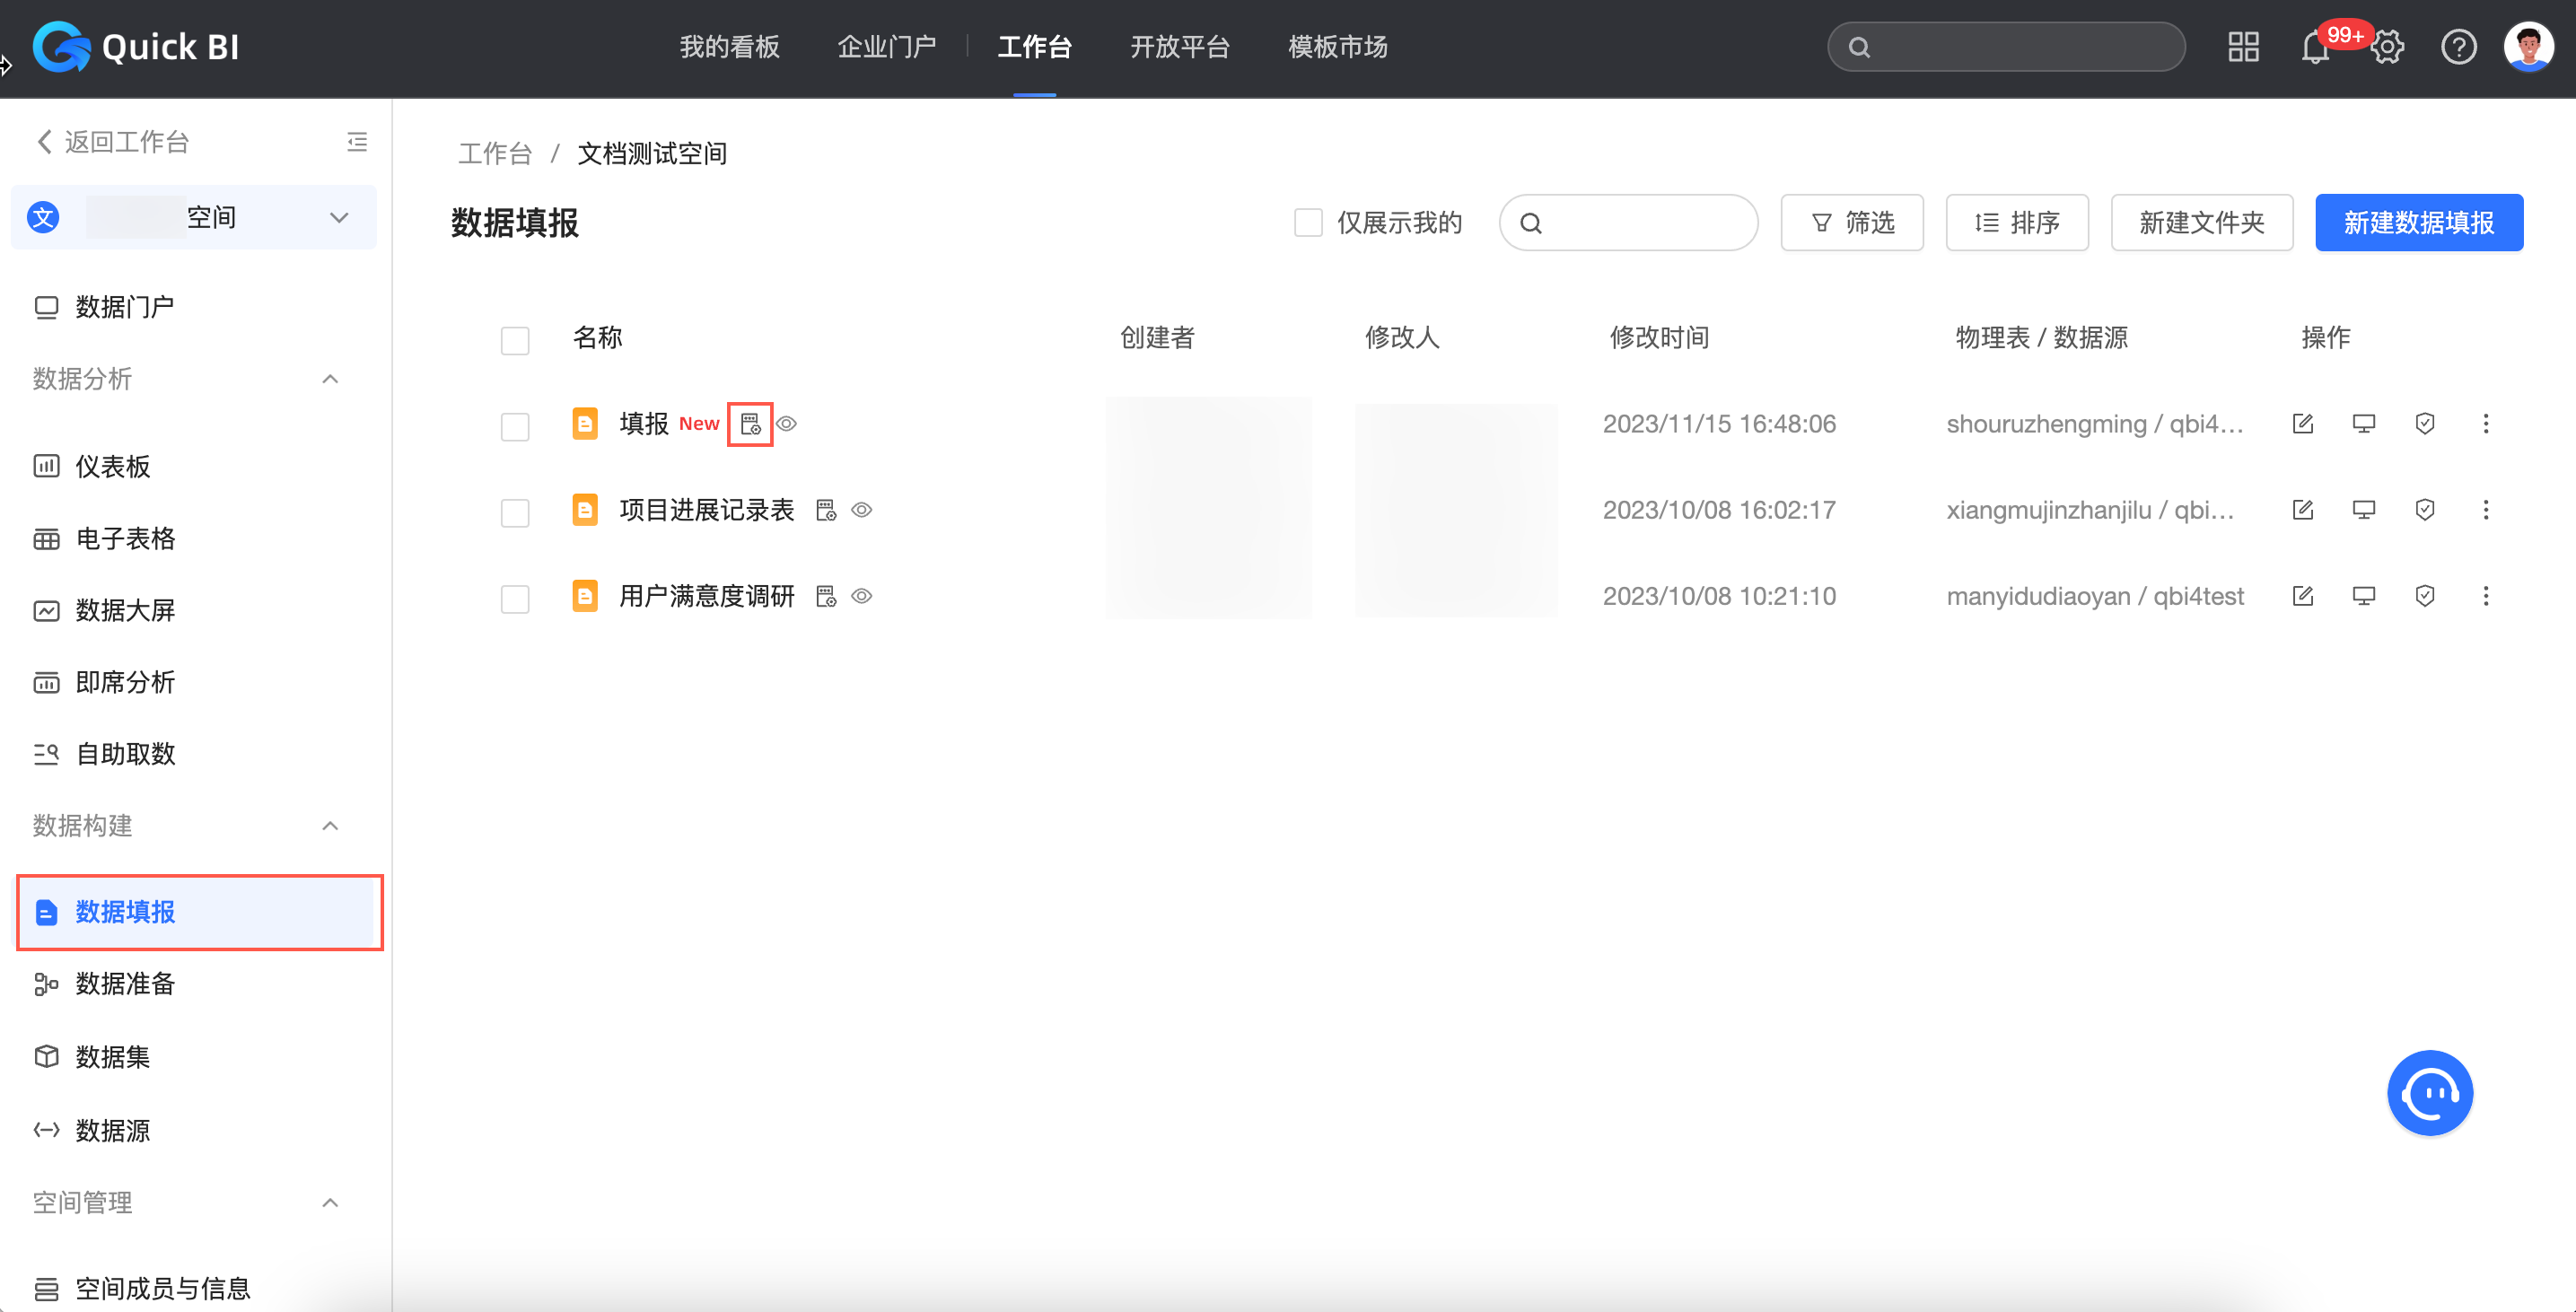Collapse the sidebar with the menu fold icon
Image resolution: width=2576 pixels, height=1312 pixels.
357,142
